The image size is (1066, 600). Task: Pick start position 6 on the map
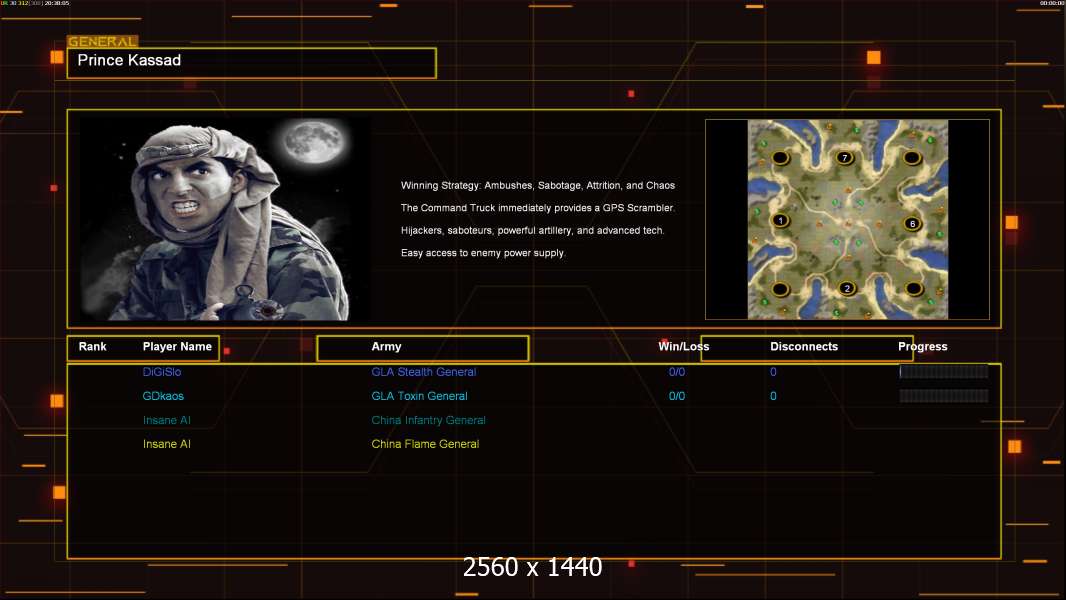tap(911, 223)
